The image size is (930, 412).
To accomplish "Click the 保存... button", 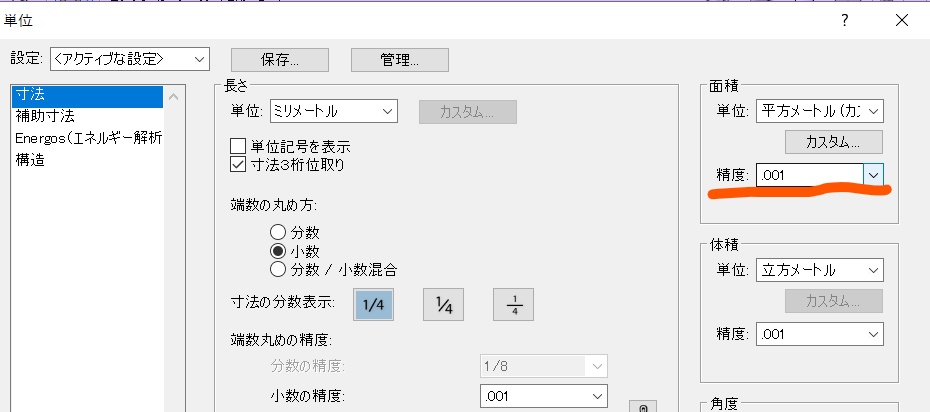I will pyautogui.click(x=280, y=60).
